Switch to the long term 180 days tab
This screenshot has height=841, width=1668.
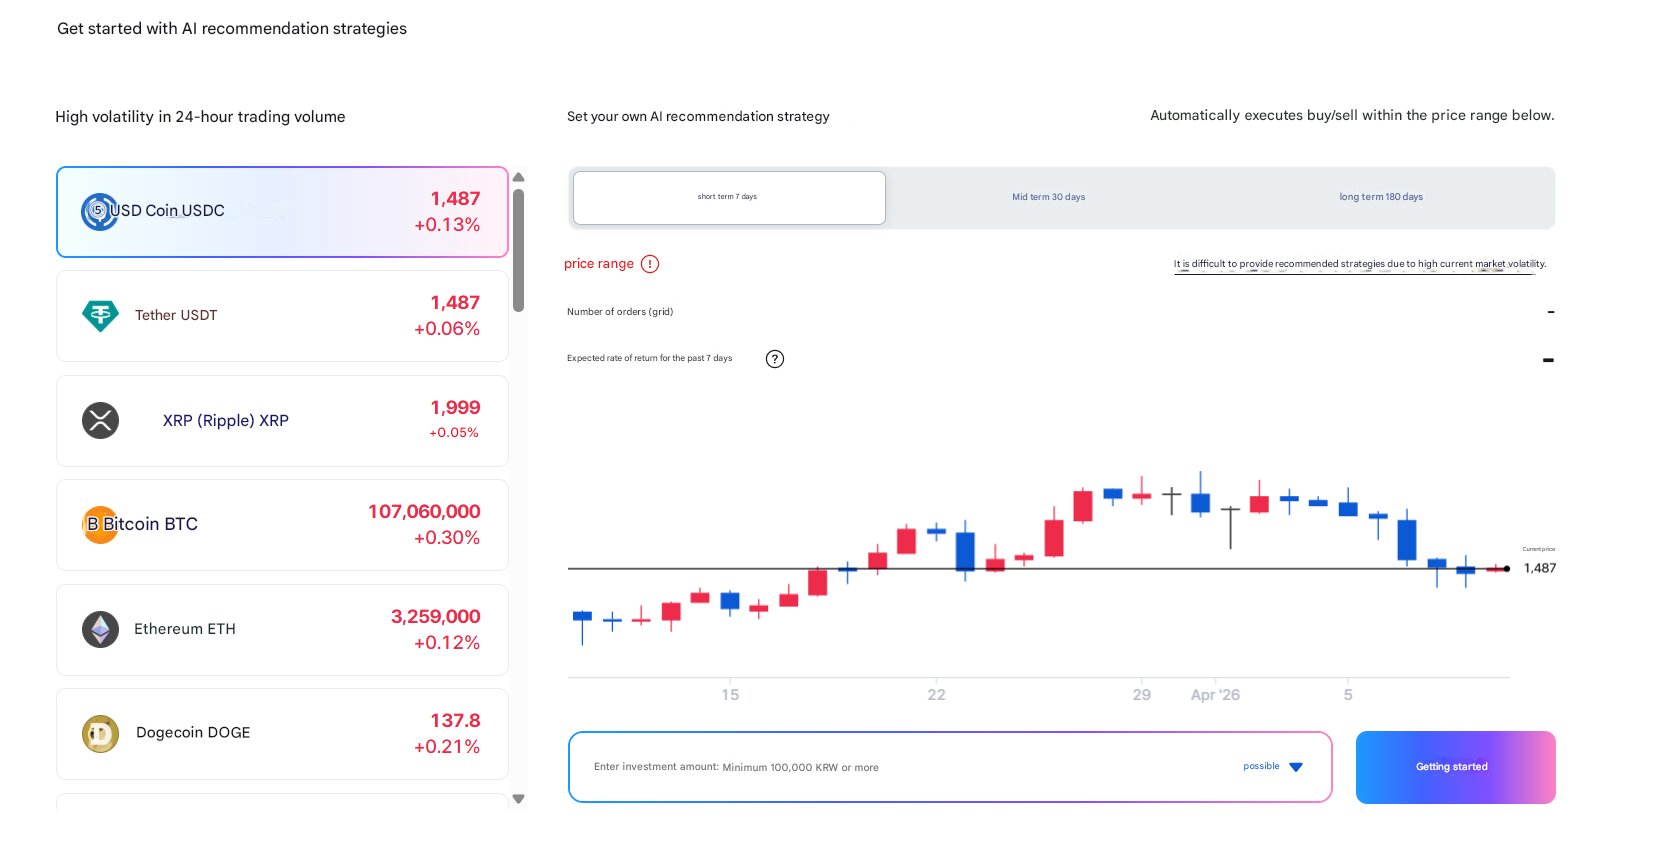pyautogui.click(x=1382, y=197)
